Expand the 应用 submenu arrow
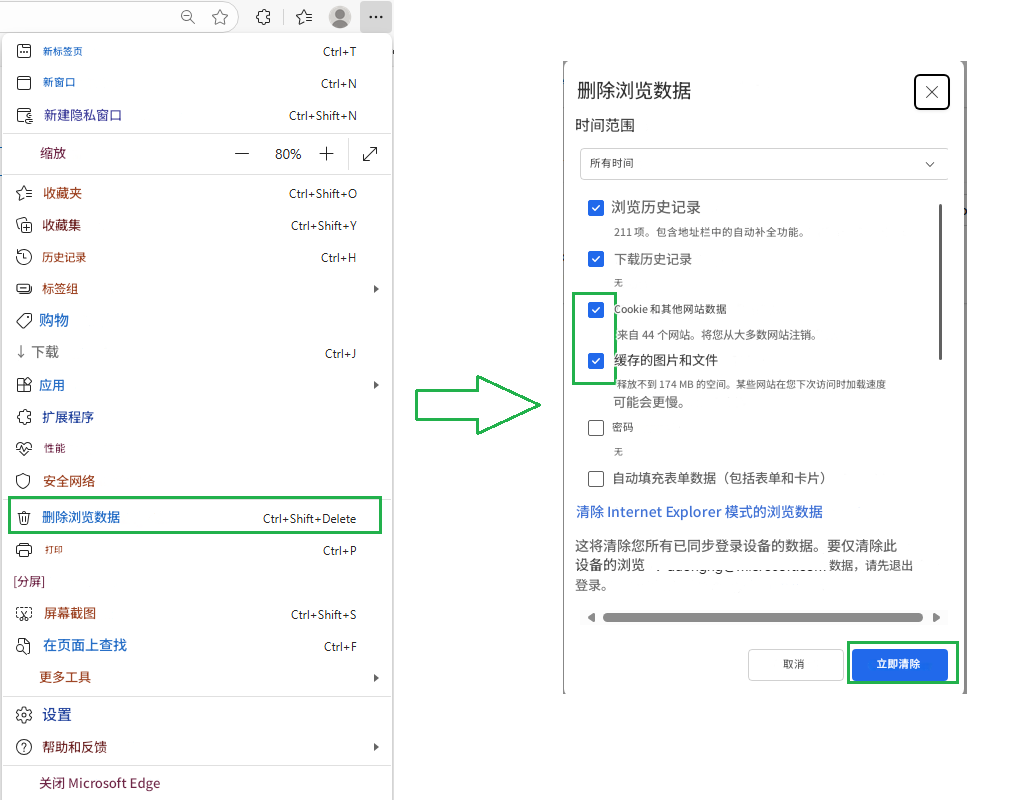The image size is (1030, 800). click(x=376, y=385)
